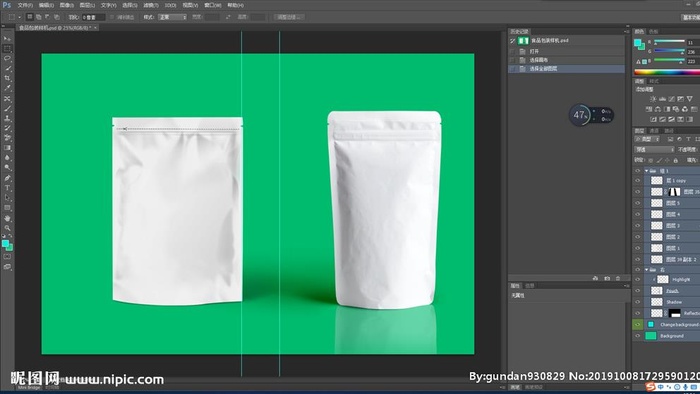Viewport: 700px width, 394px height.
Task: Select the Healing Brush tool
Action: point(7,99)
